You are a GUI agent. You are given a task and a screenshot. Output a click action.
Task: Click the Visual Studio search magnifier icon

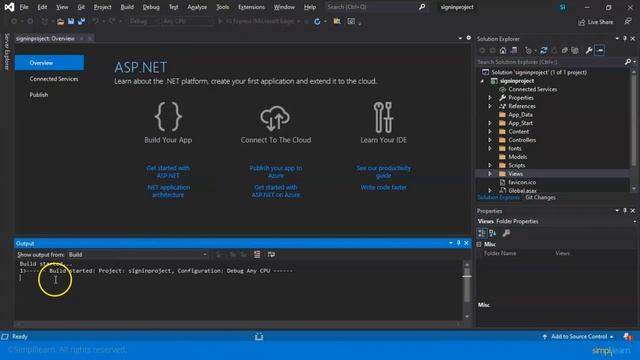tap(422, 7)
